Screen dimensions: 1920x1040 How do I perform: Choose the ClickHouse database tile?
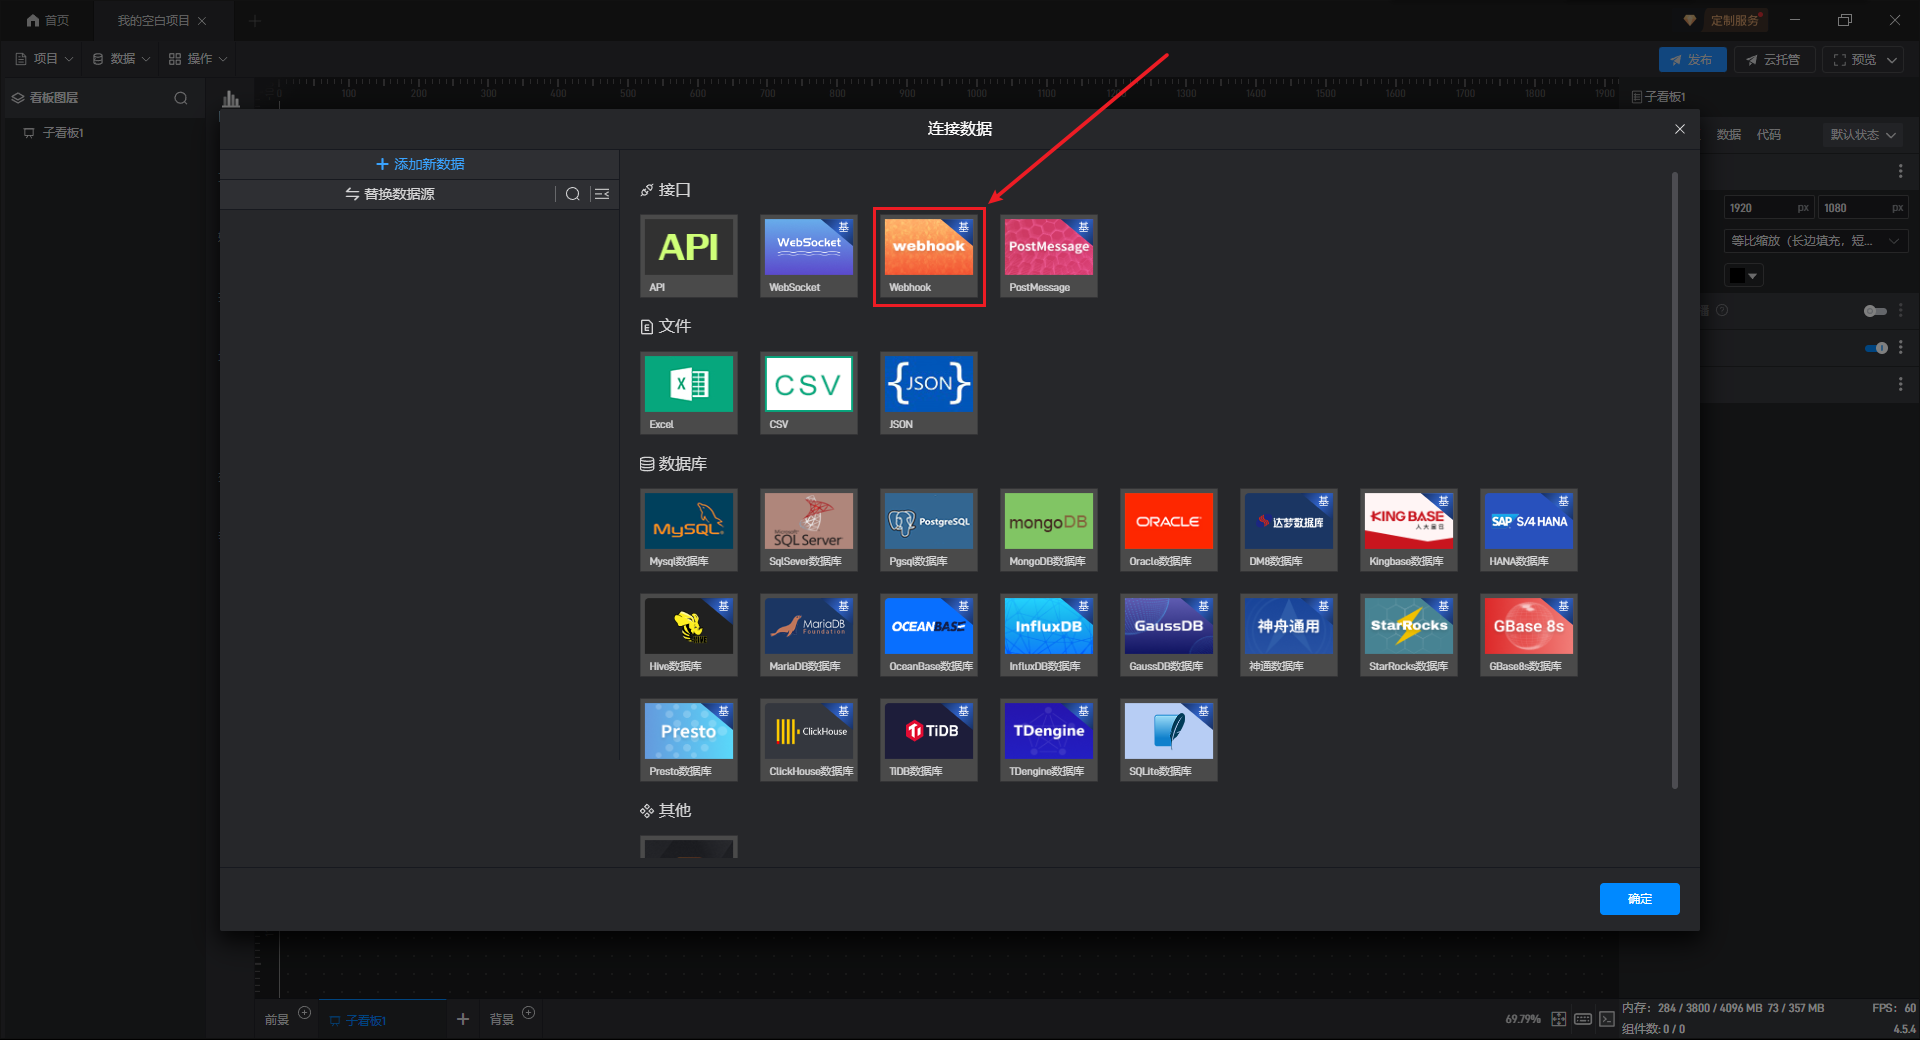point(809,740)
